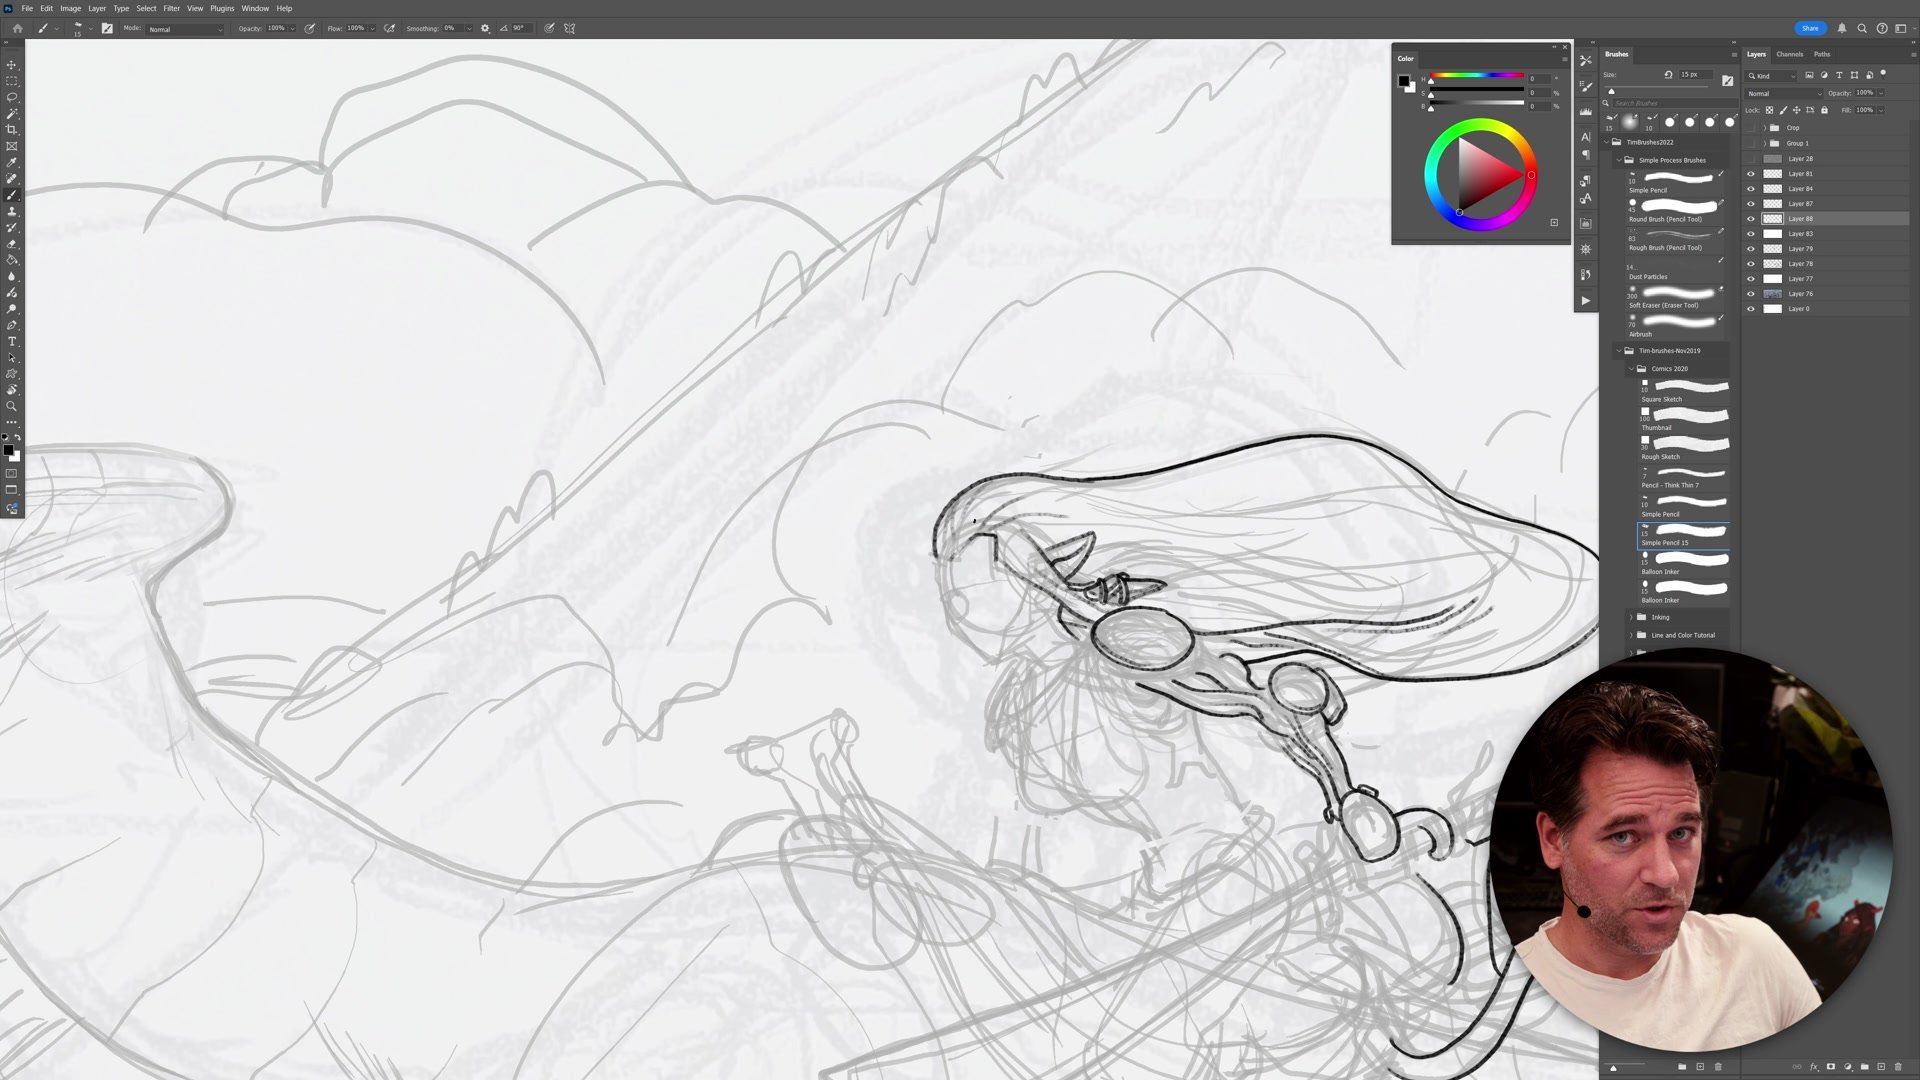Pick the Crop tool
The width and height of the screenshot is (1920, 1080).
click(x=12, y=130)
